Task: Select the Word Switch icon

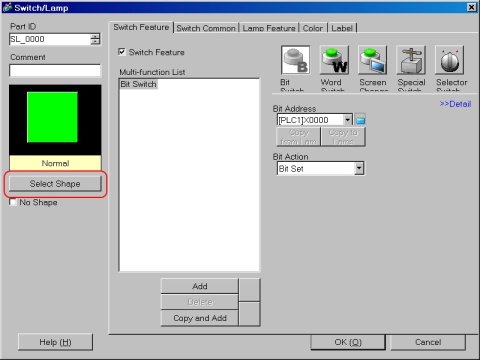Action: click(334, 60)
